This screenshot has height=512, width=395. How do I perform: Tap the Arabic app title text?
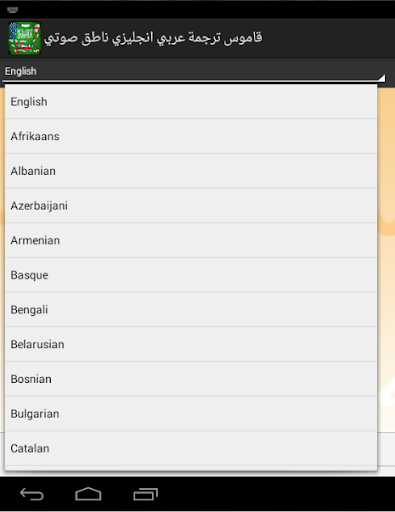click(153, 38)
